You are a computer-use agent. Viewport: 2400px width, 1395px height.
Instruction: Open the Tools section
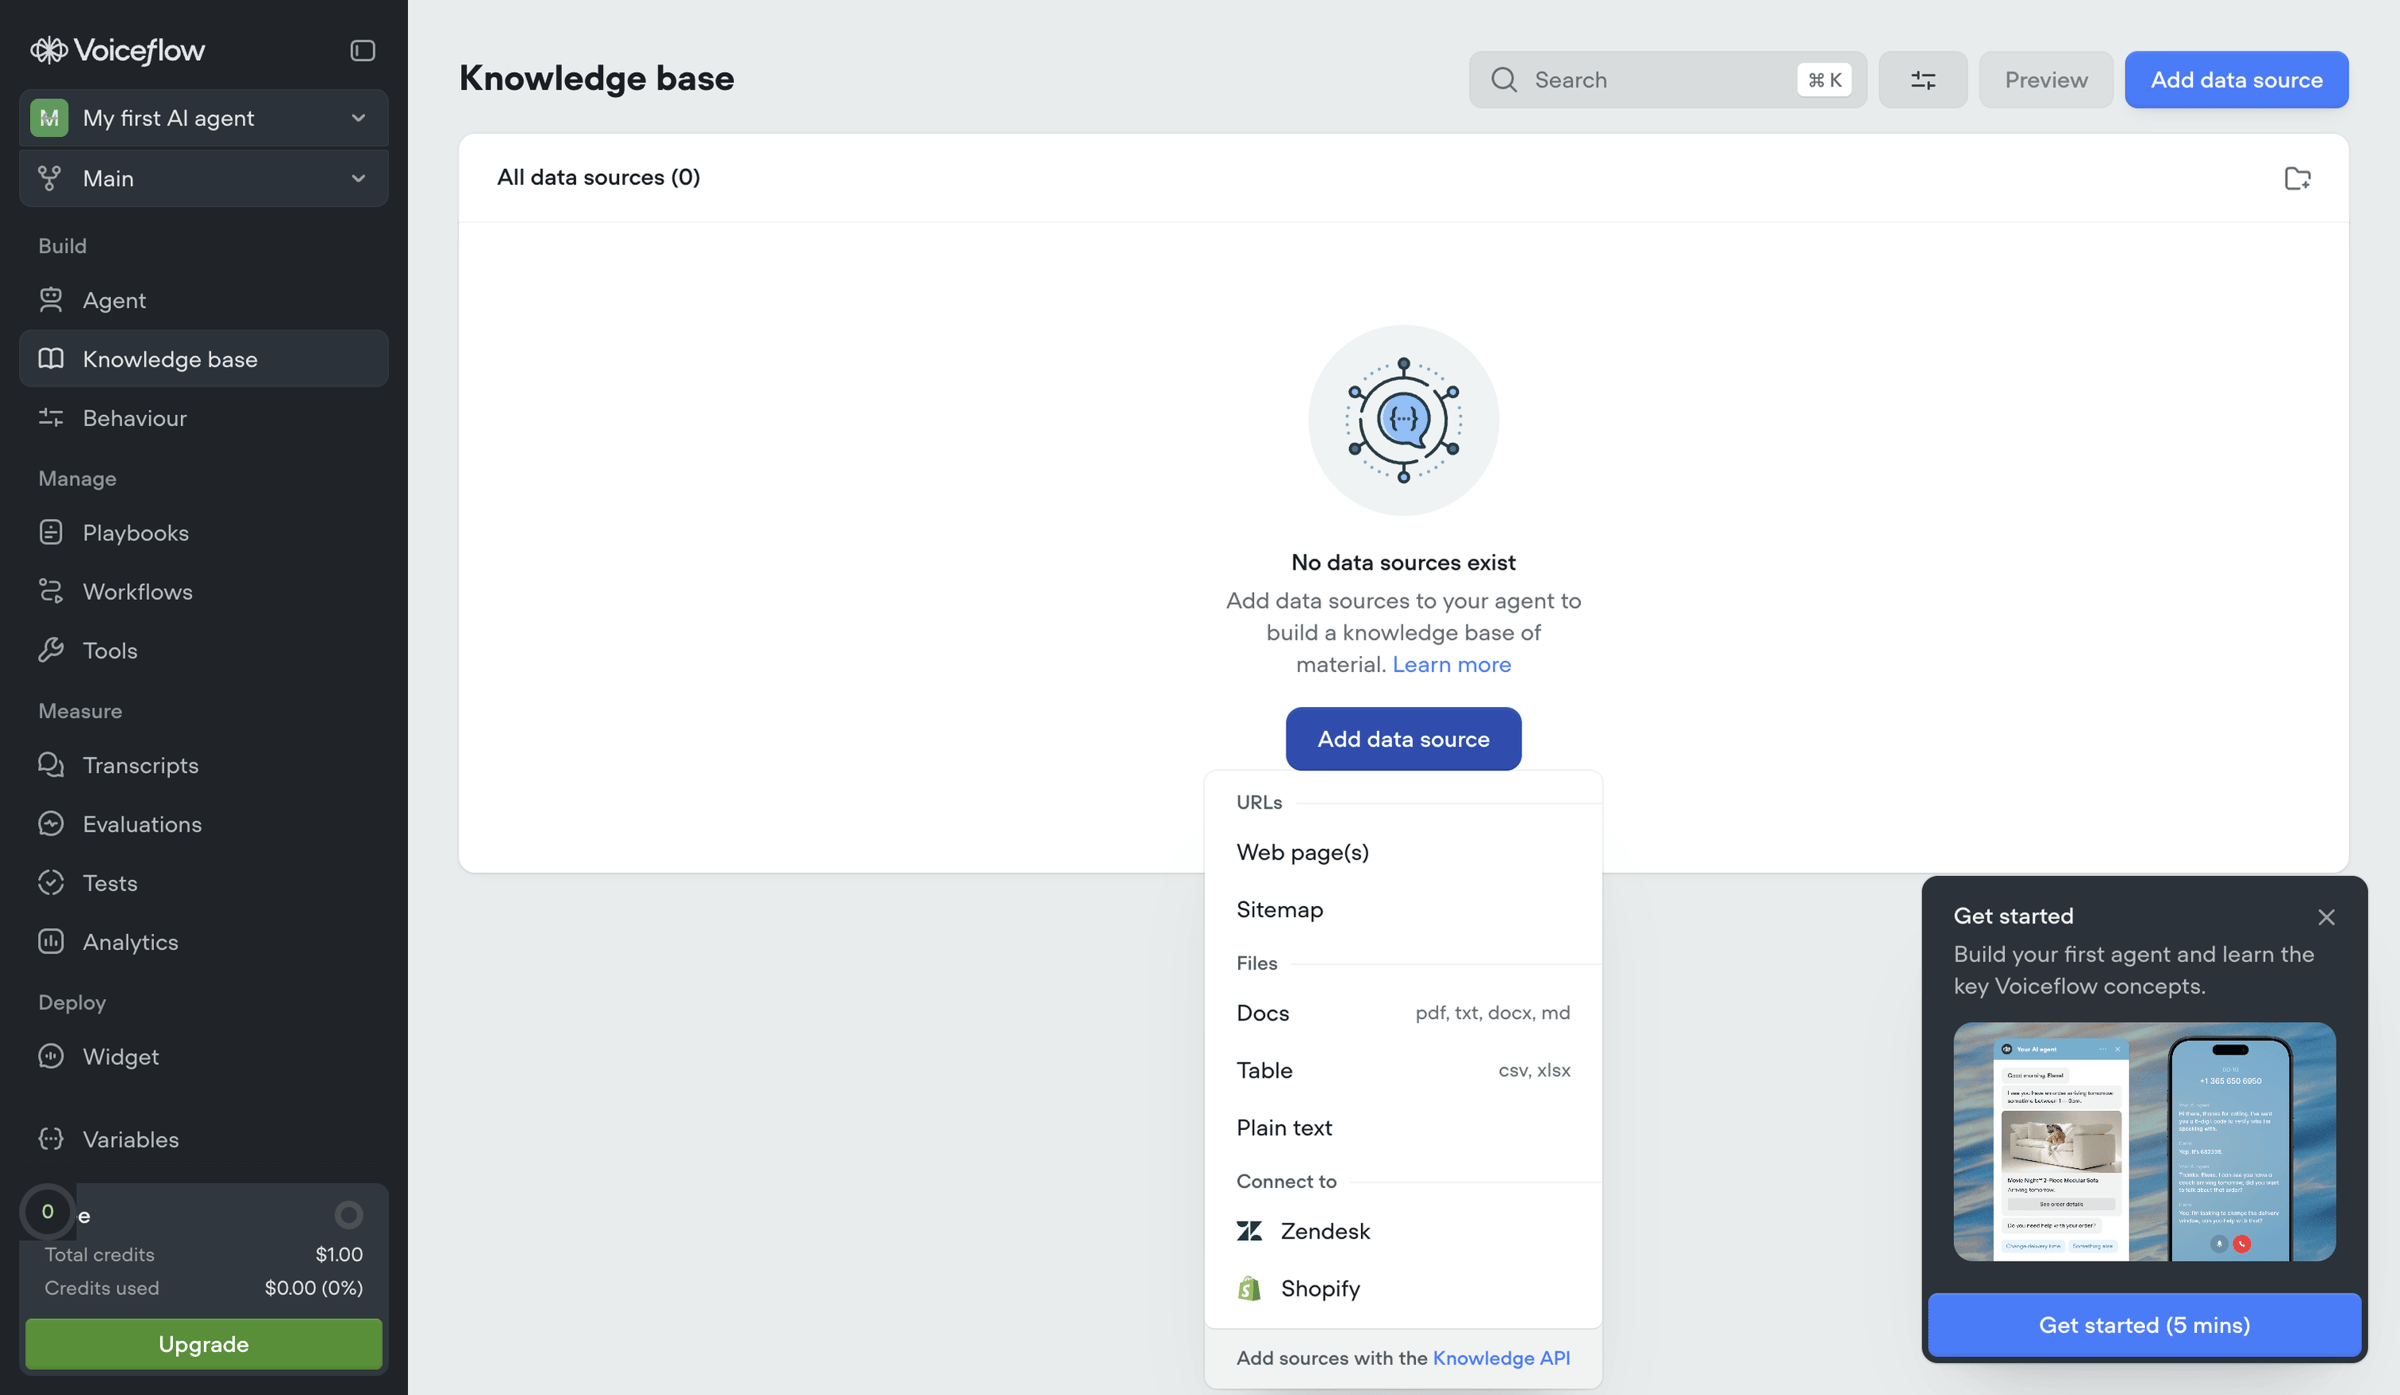click(x=203, y=650)
